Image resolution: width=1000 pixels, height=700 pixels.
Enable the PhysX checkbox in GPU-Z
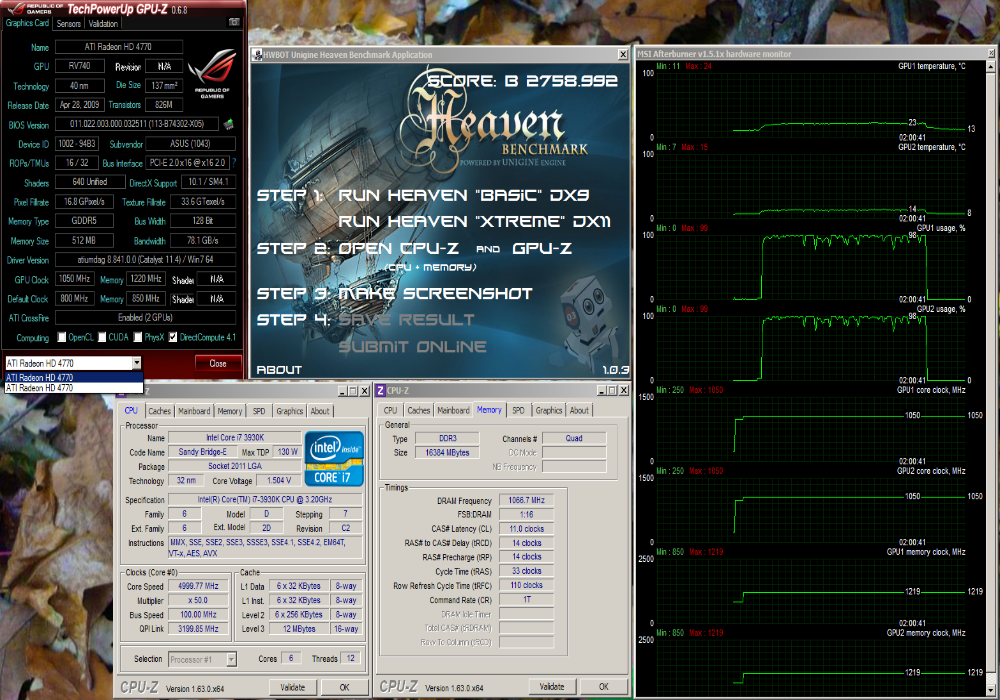pos(138,337)
